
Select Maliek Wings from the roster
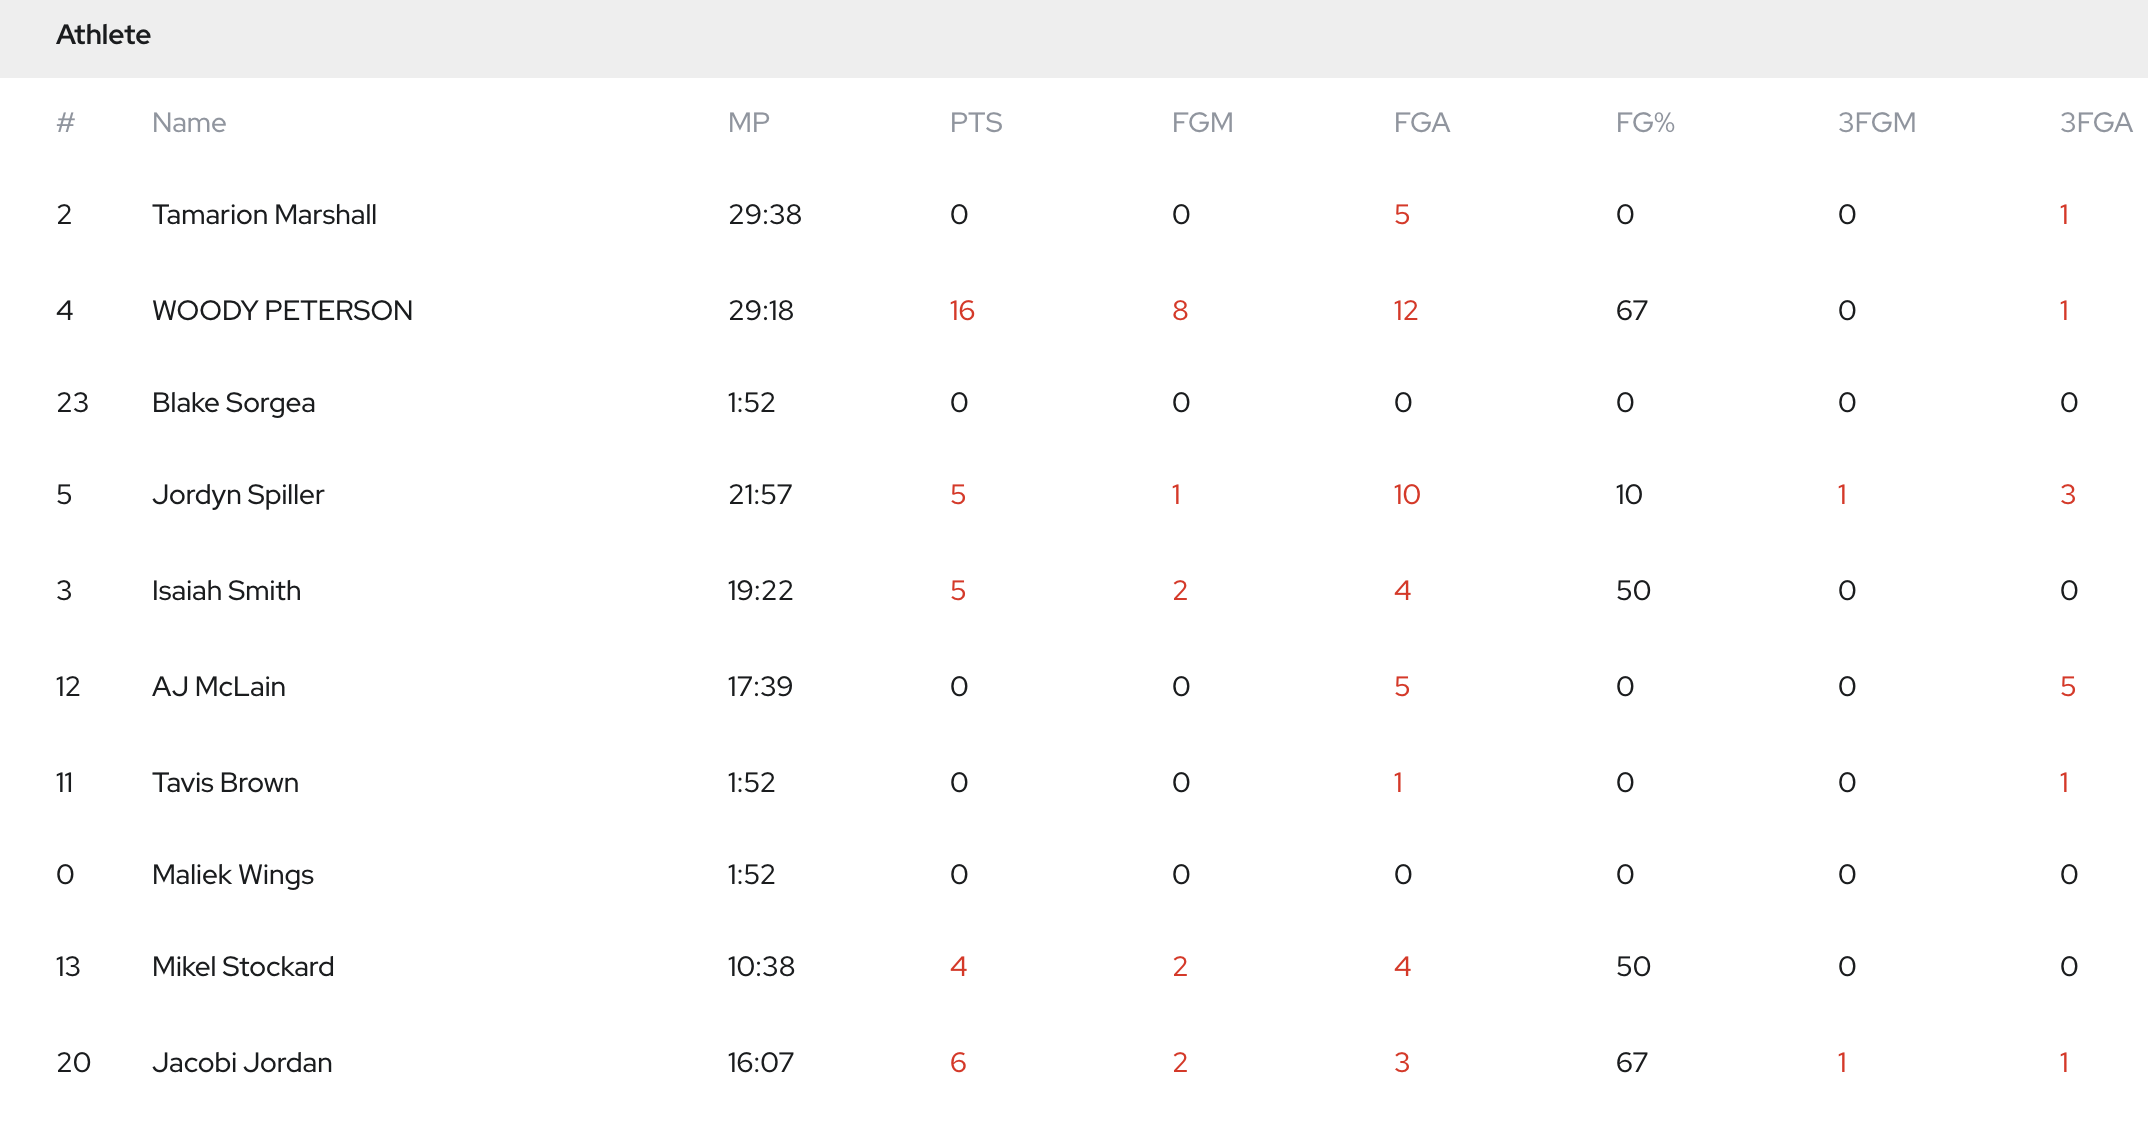(x=232, y=874)
